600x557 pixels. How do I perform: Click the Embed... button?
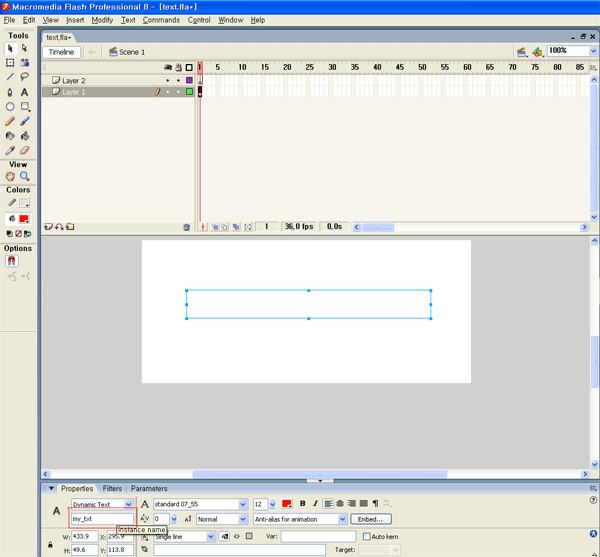coord(371,519)
